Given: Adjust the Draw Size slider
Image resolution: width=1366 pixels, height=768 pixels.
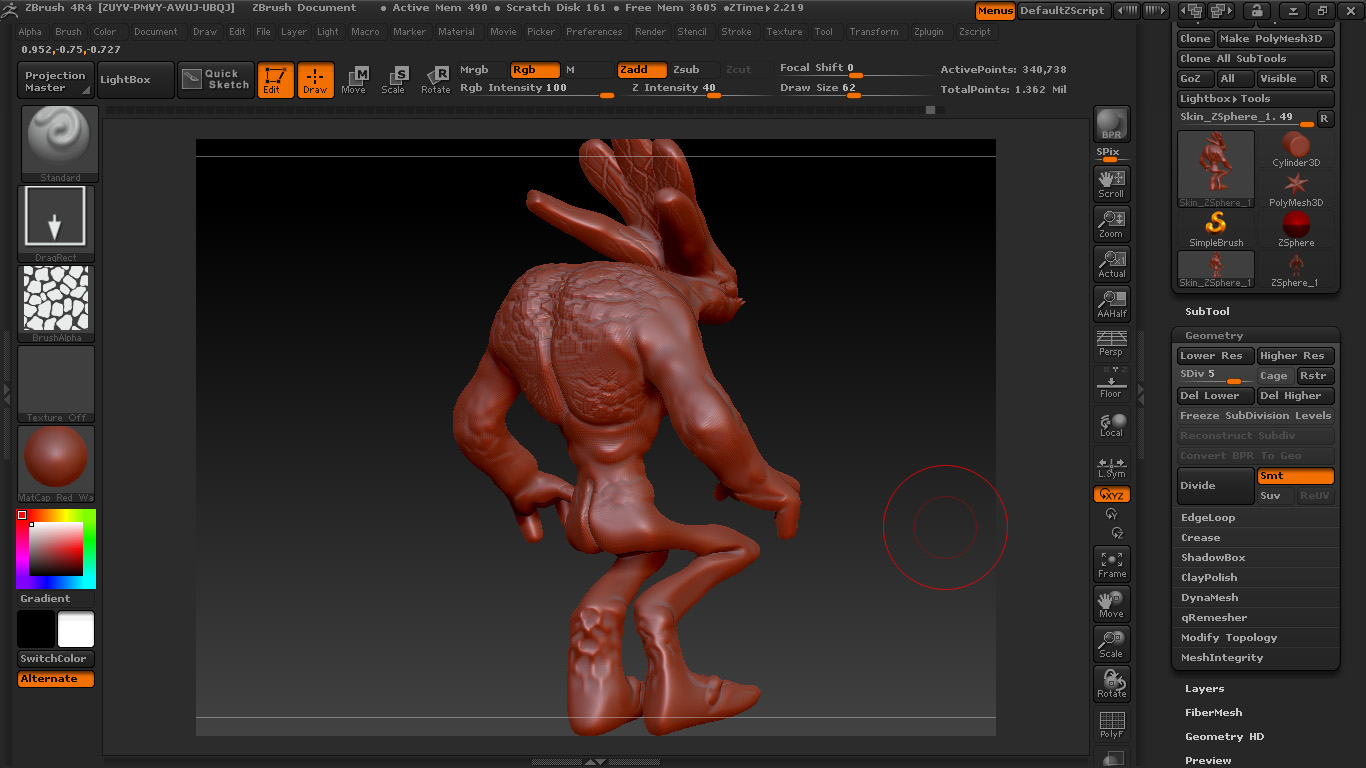Looking at the screenshot, I should point(853,89).
